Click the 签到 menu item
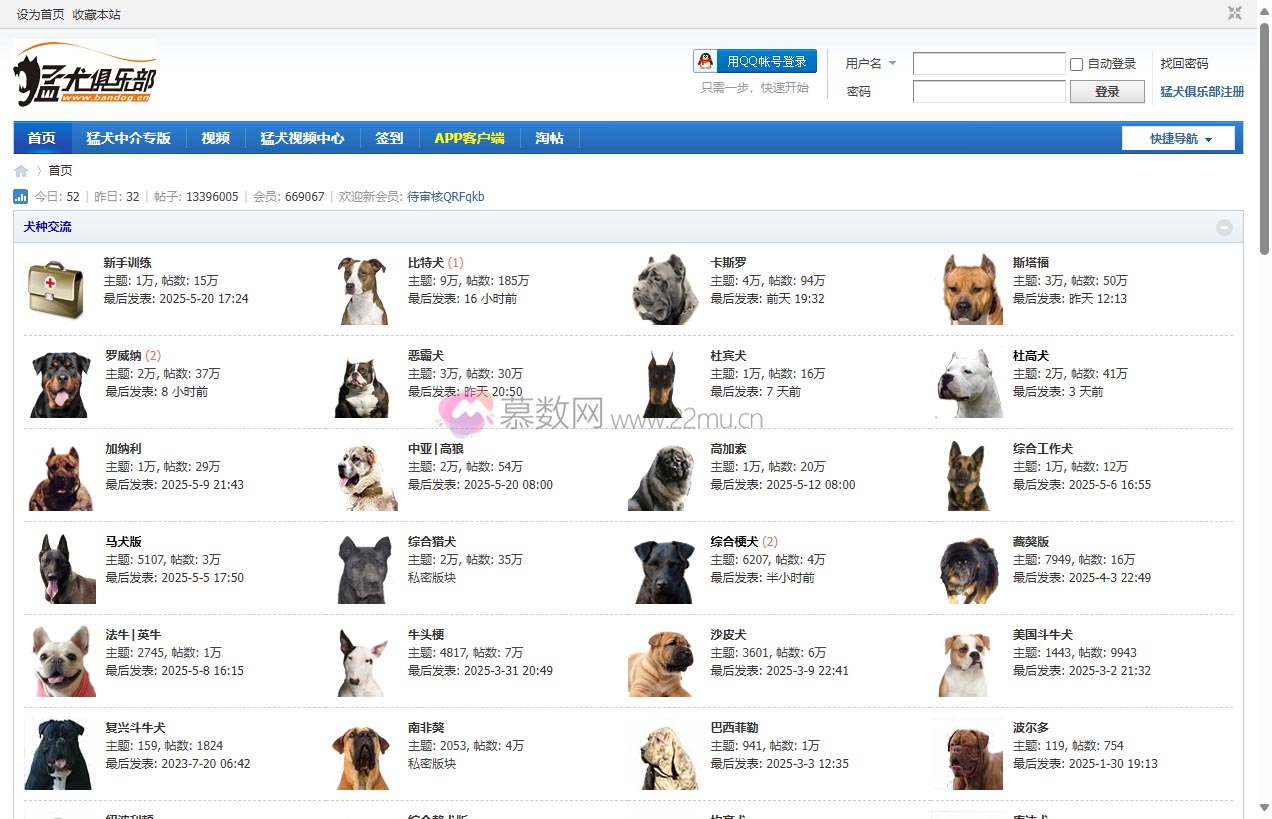This screenshot has width=1272, height=819. click(x=388, y=138)
